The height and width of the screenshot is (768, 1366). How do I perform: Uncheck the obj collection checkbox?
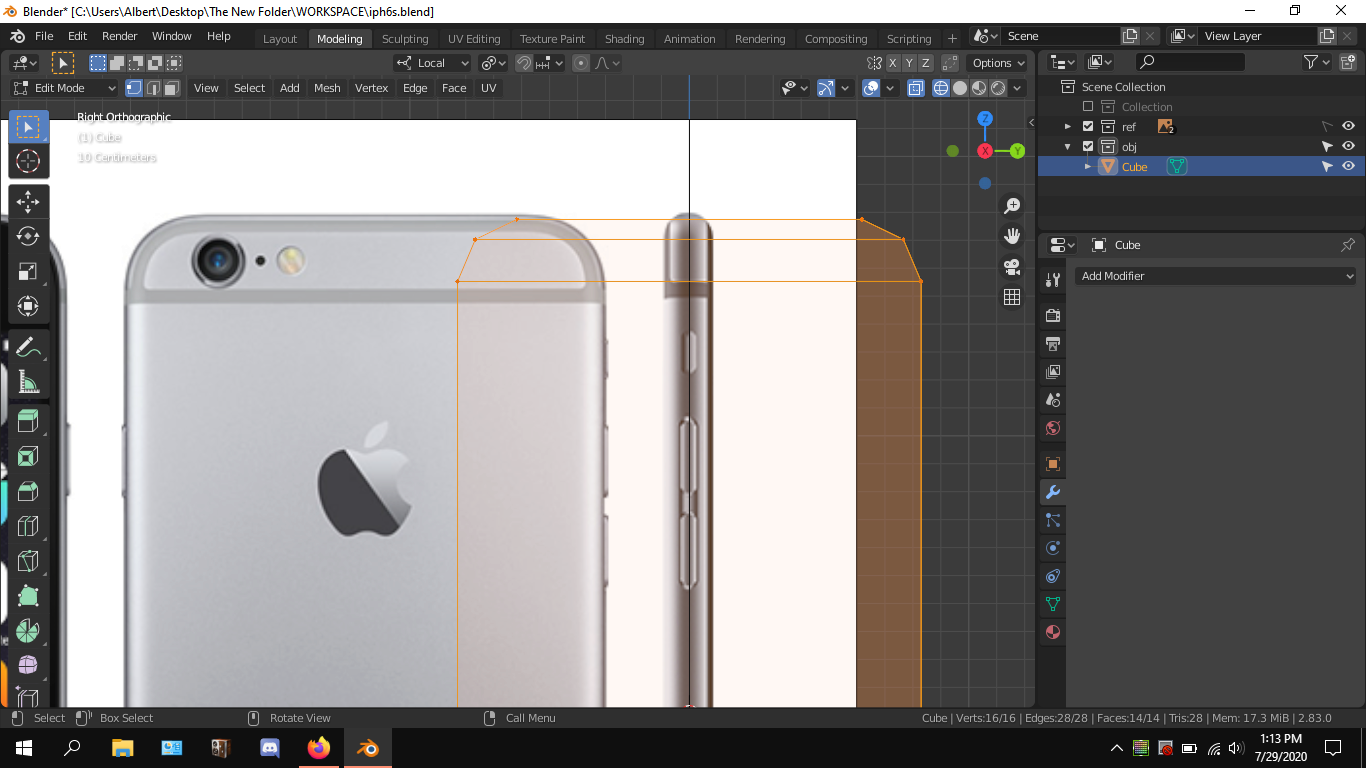pos(1088,147)
